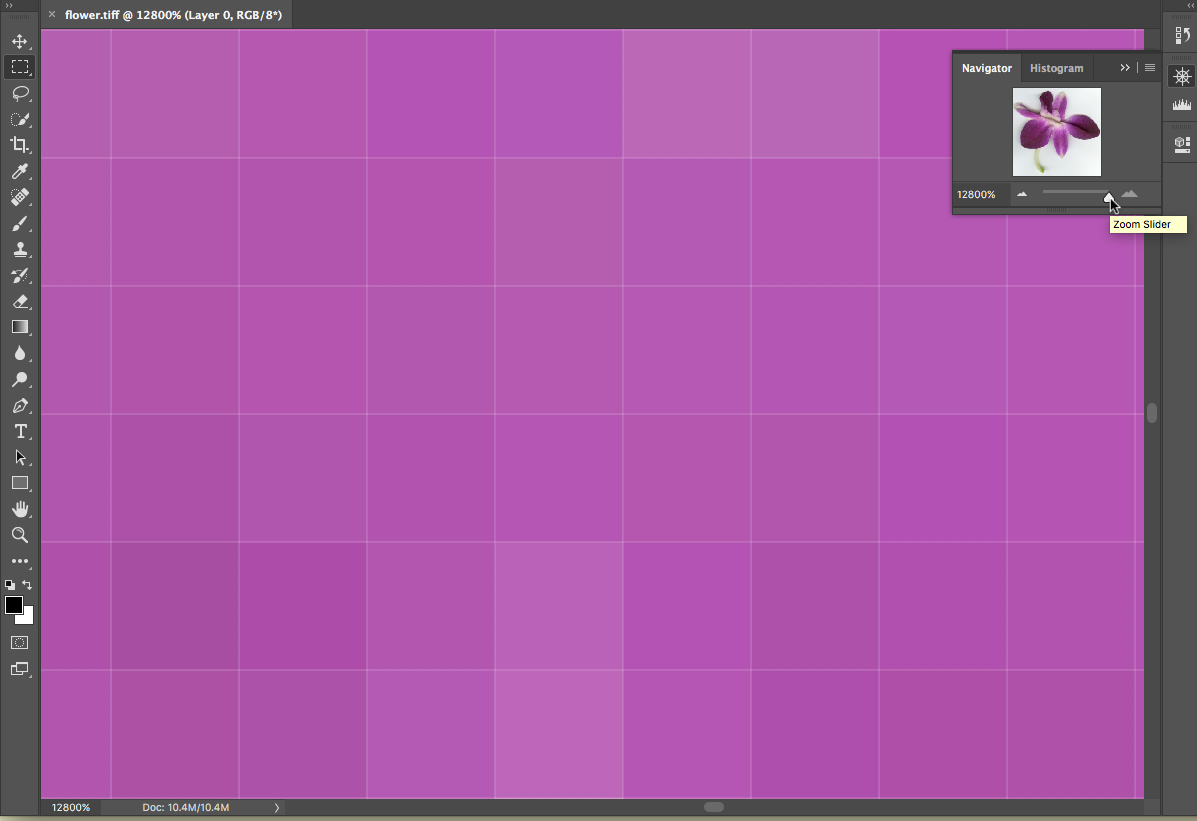
Task: Select the Pen tool
Action: coord(19,406)
